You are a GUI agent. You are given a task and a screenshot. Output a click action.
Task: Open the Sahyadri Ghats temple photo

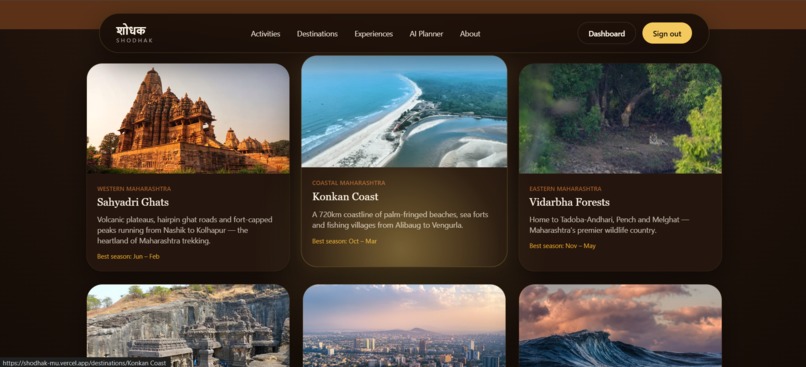coord(188,118)
